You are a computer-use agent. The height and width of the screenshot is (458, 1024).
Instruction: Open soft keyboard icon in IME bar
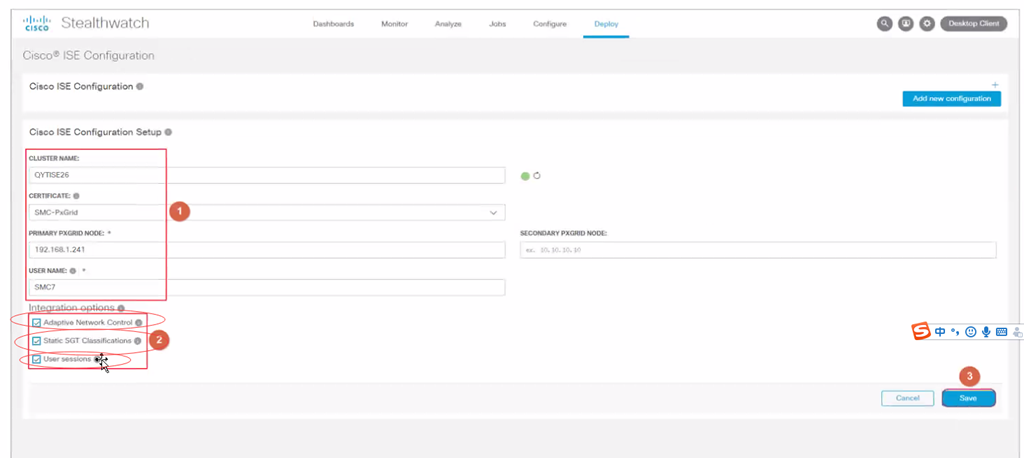[x=1001, y=332]
